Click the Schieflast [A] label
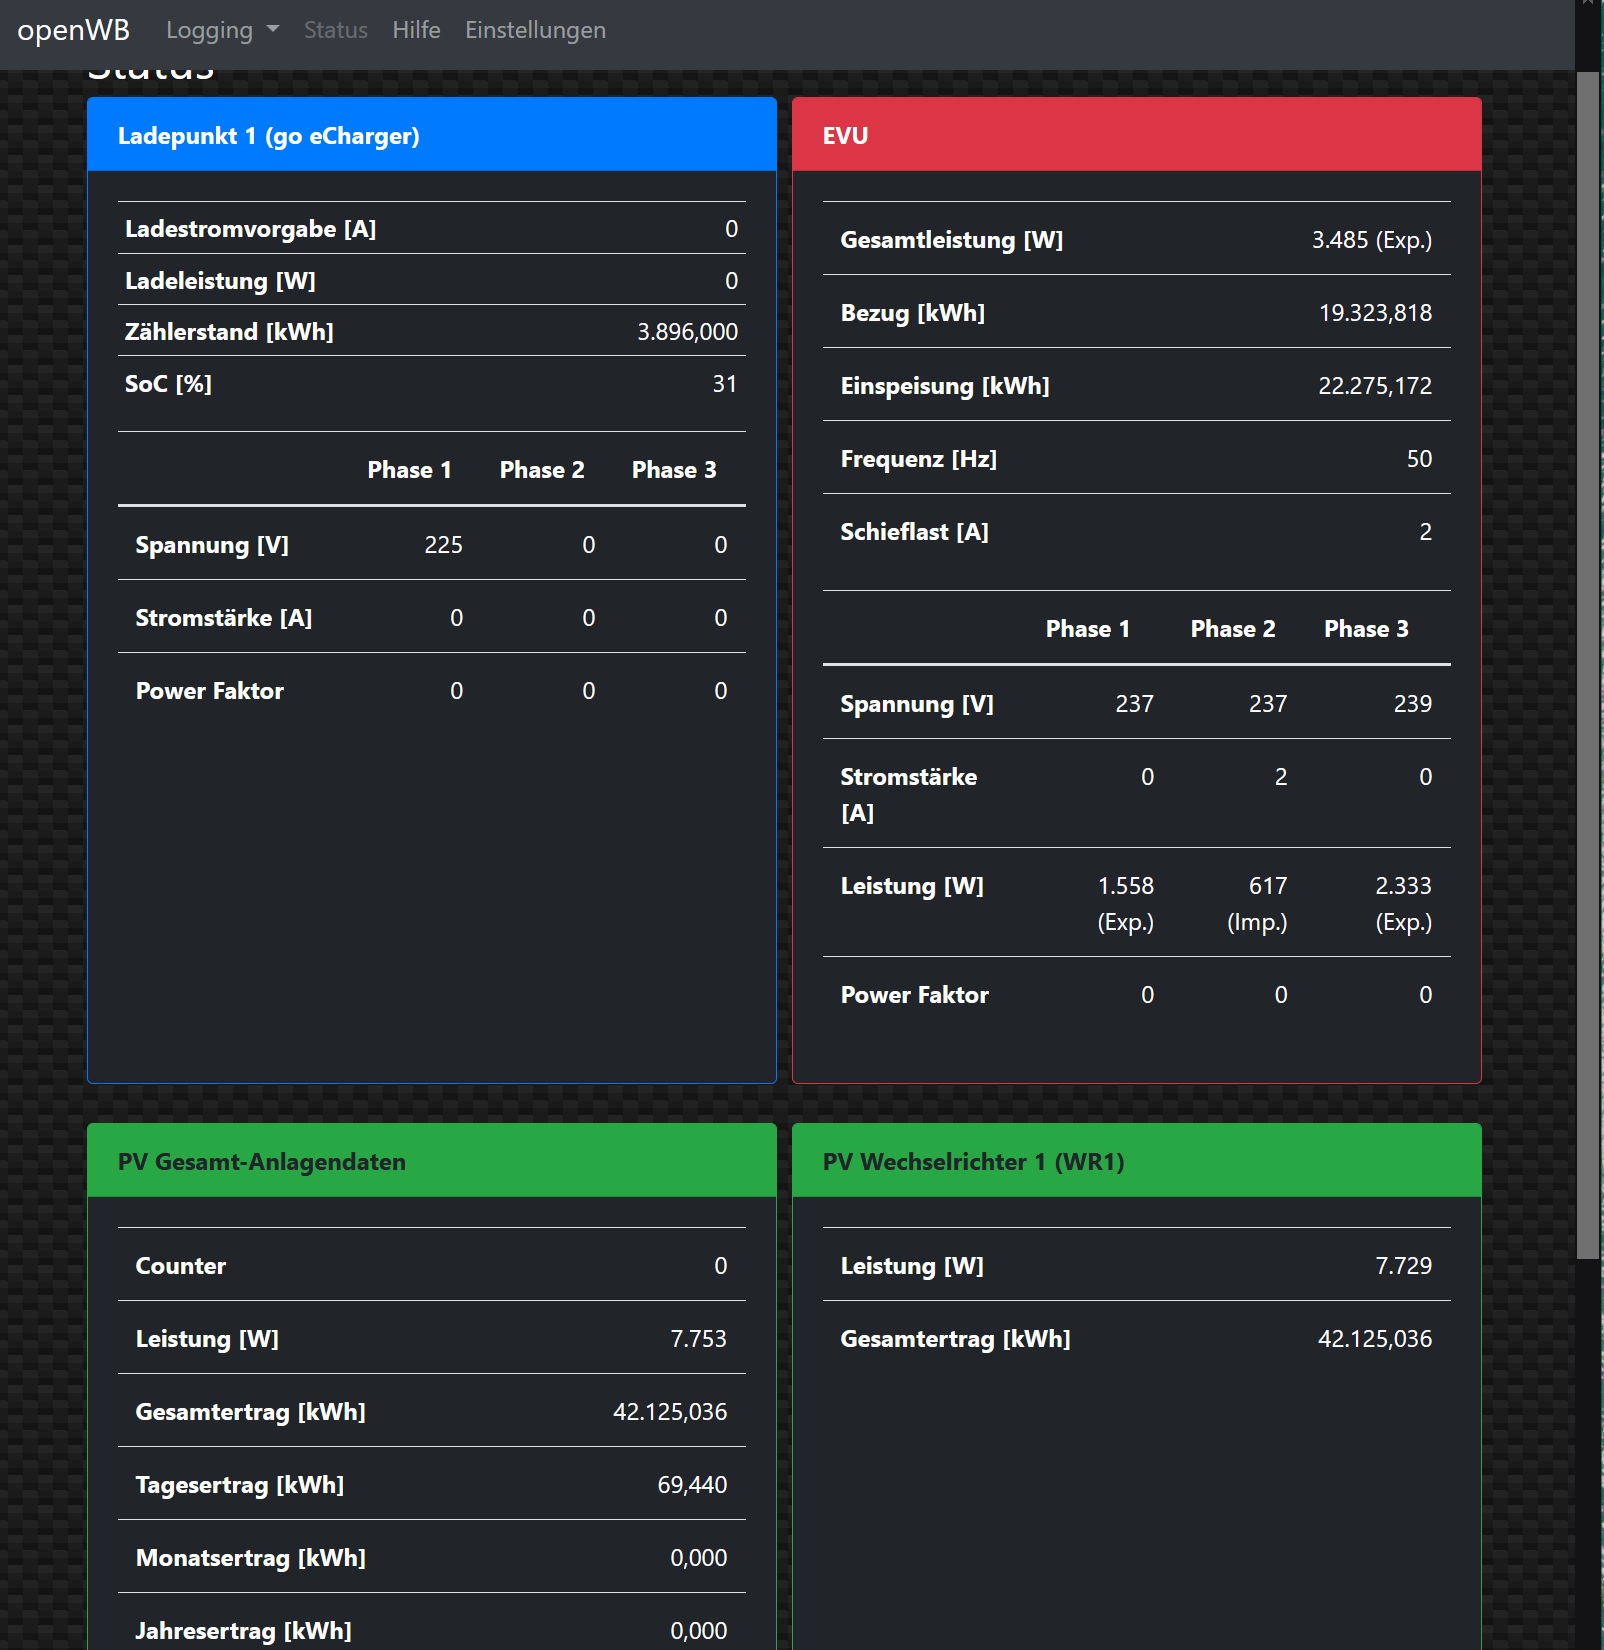 pyautogui.click(x=914, y=532)
